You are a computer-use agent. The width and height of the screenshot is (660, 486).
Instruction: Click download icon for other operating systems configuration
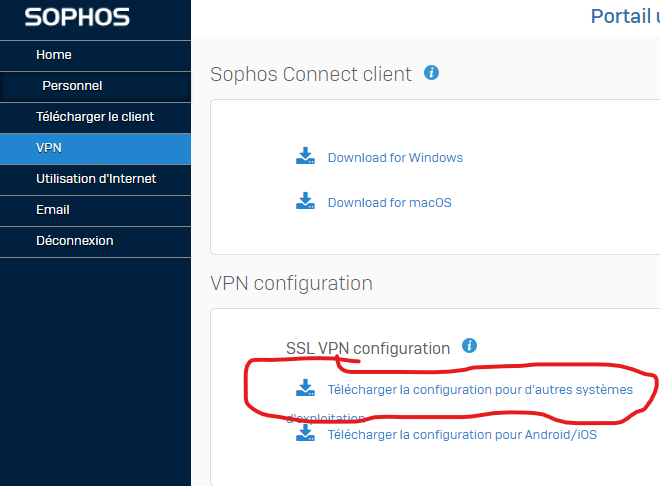tap(305, 388)
